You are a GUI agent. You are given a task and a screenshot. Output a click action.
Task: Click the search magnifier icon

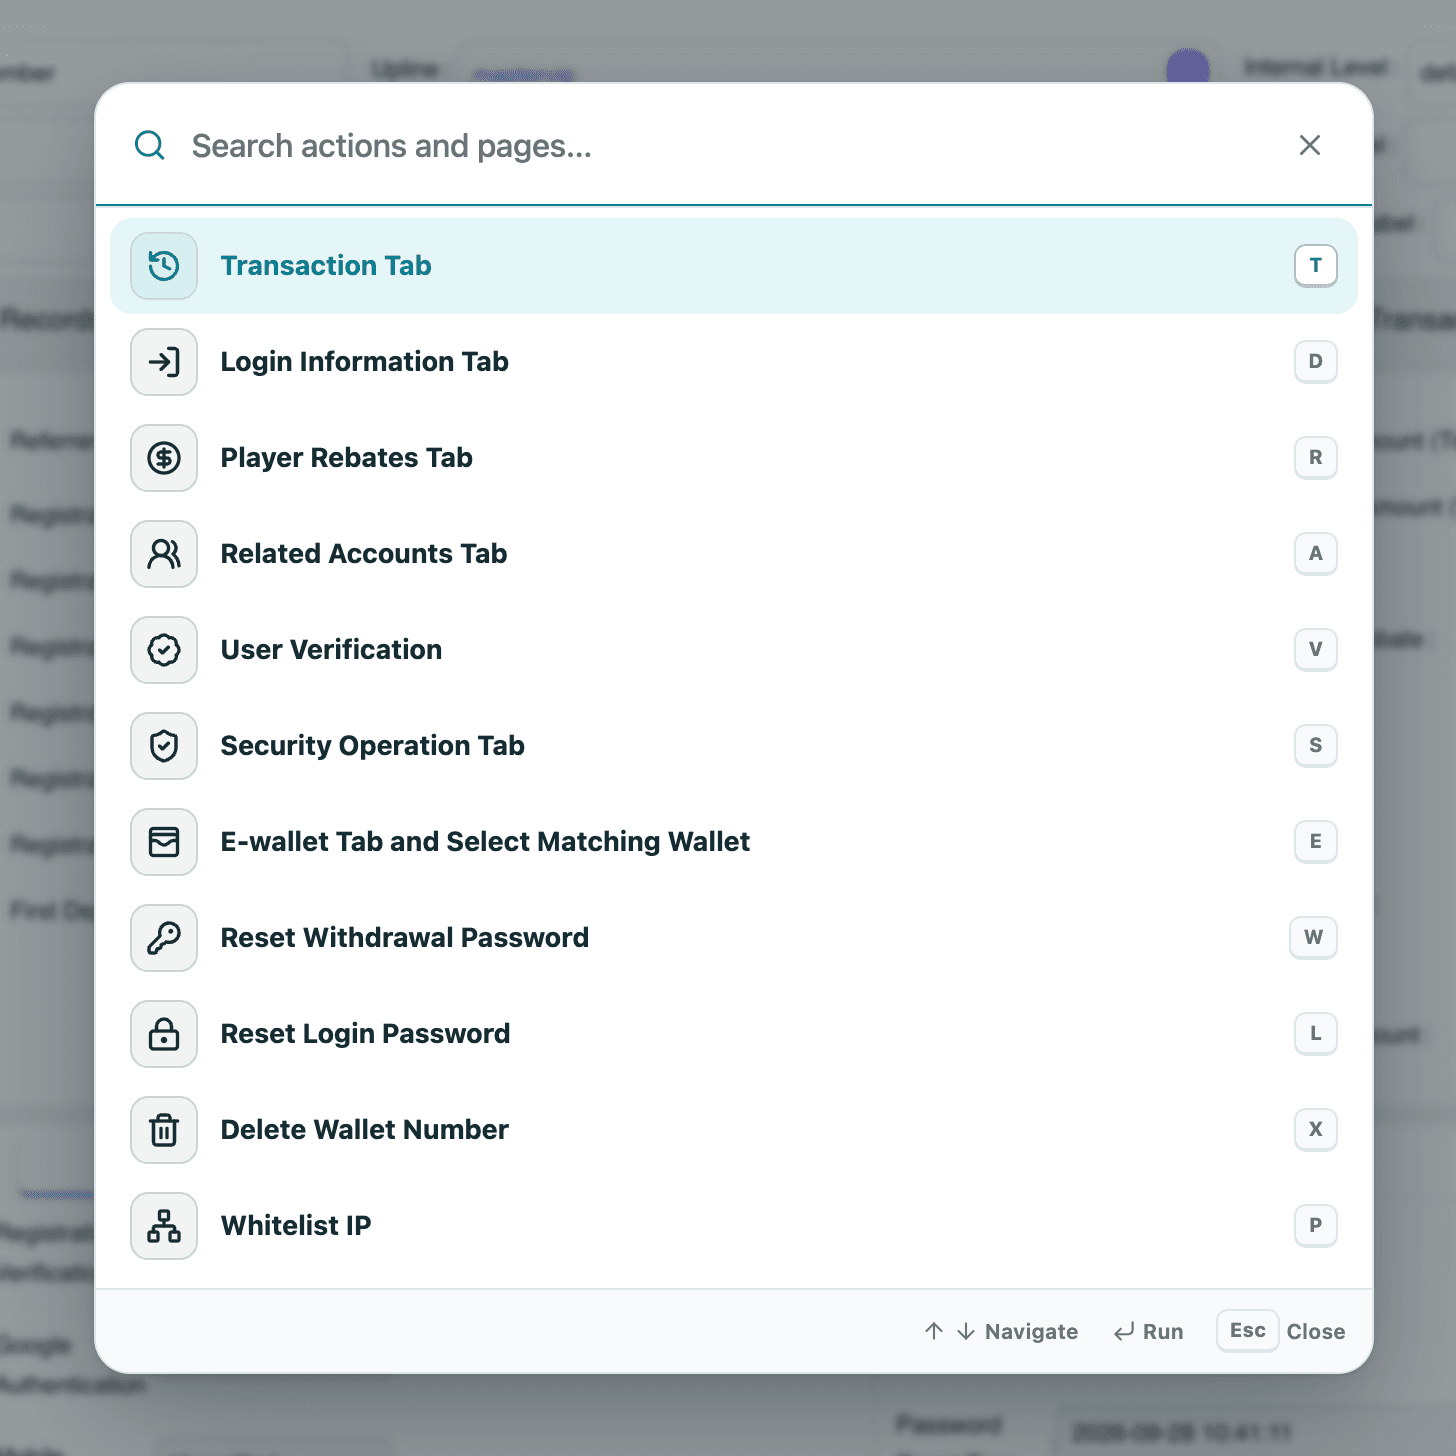tap(150, 145)
